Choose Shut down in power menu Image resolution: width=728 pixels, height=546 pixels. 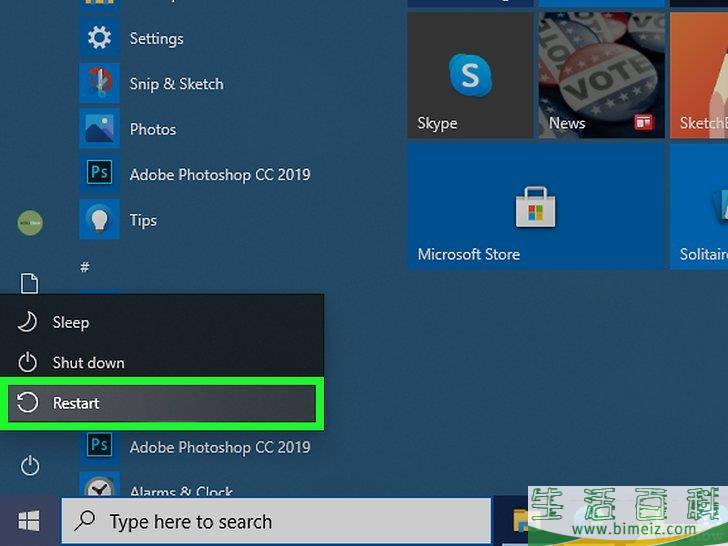88,363
